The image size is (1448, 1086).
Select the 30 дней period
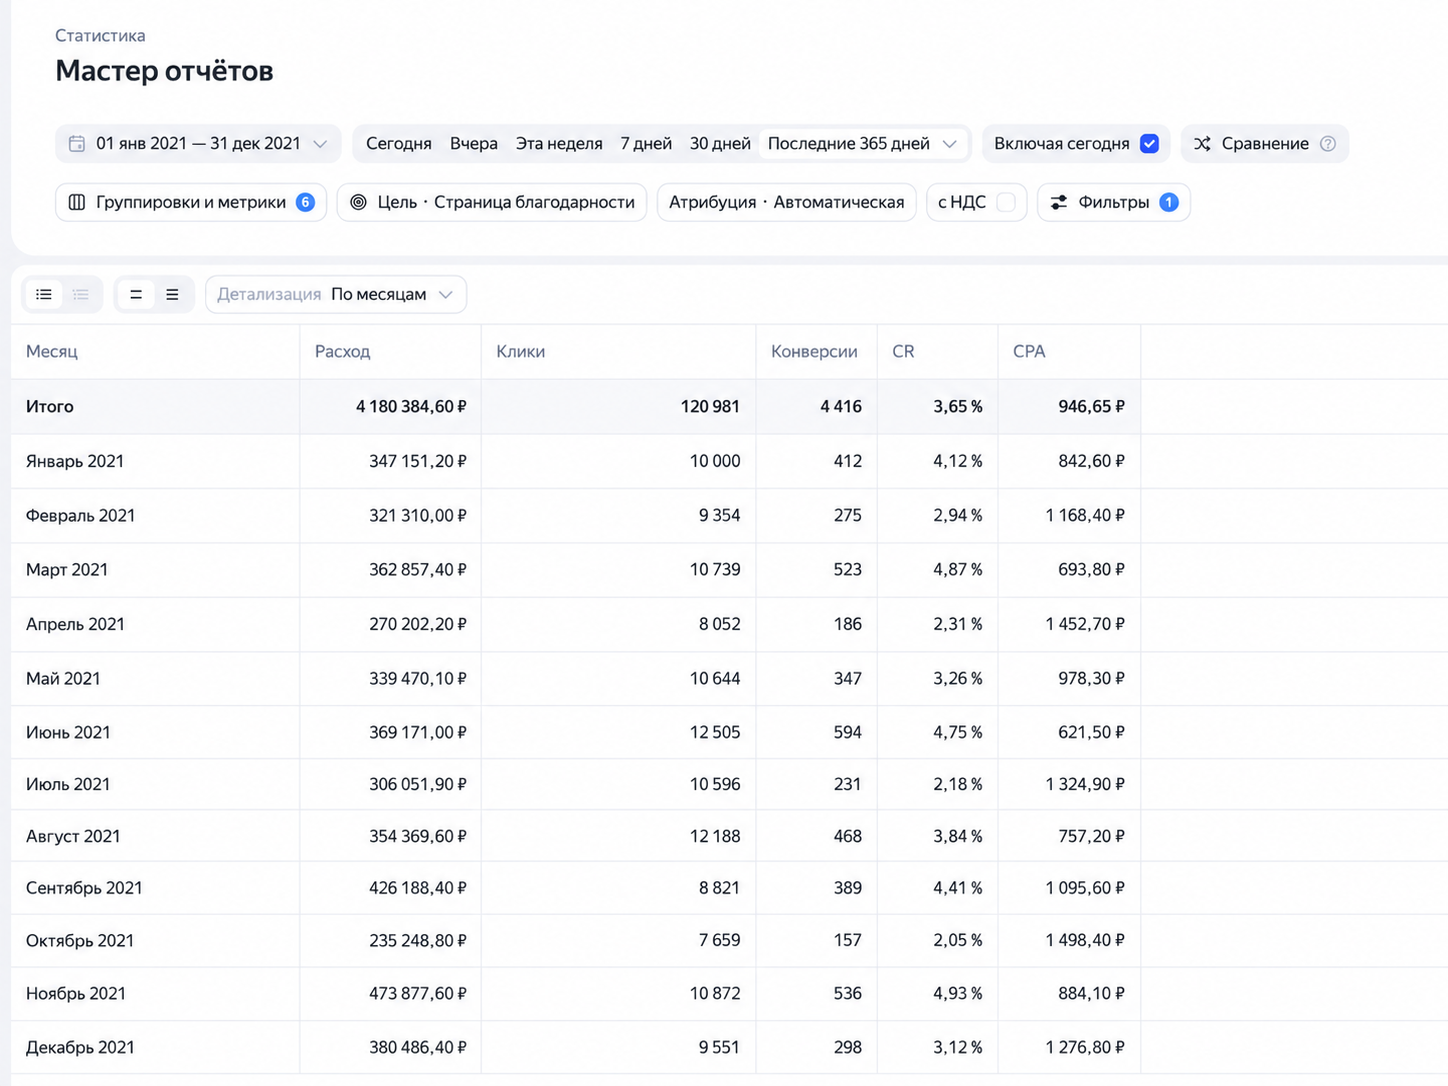(x=720, y=144)
